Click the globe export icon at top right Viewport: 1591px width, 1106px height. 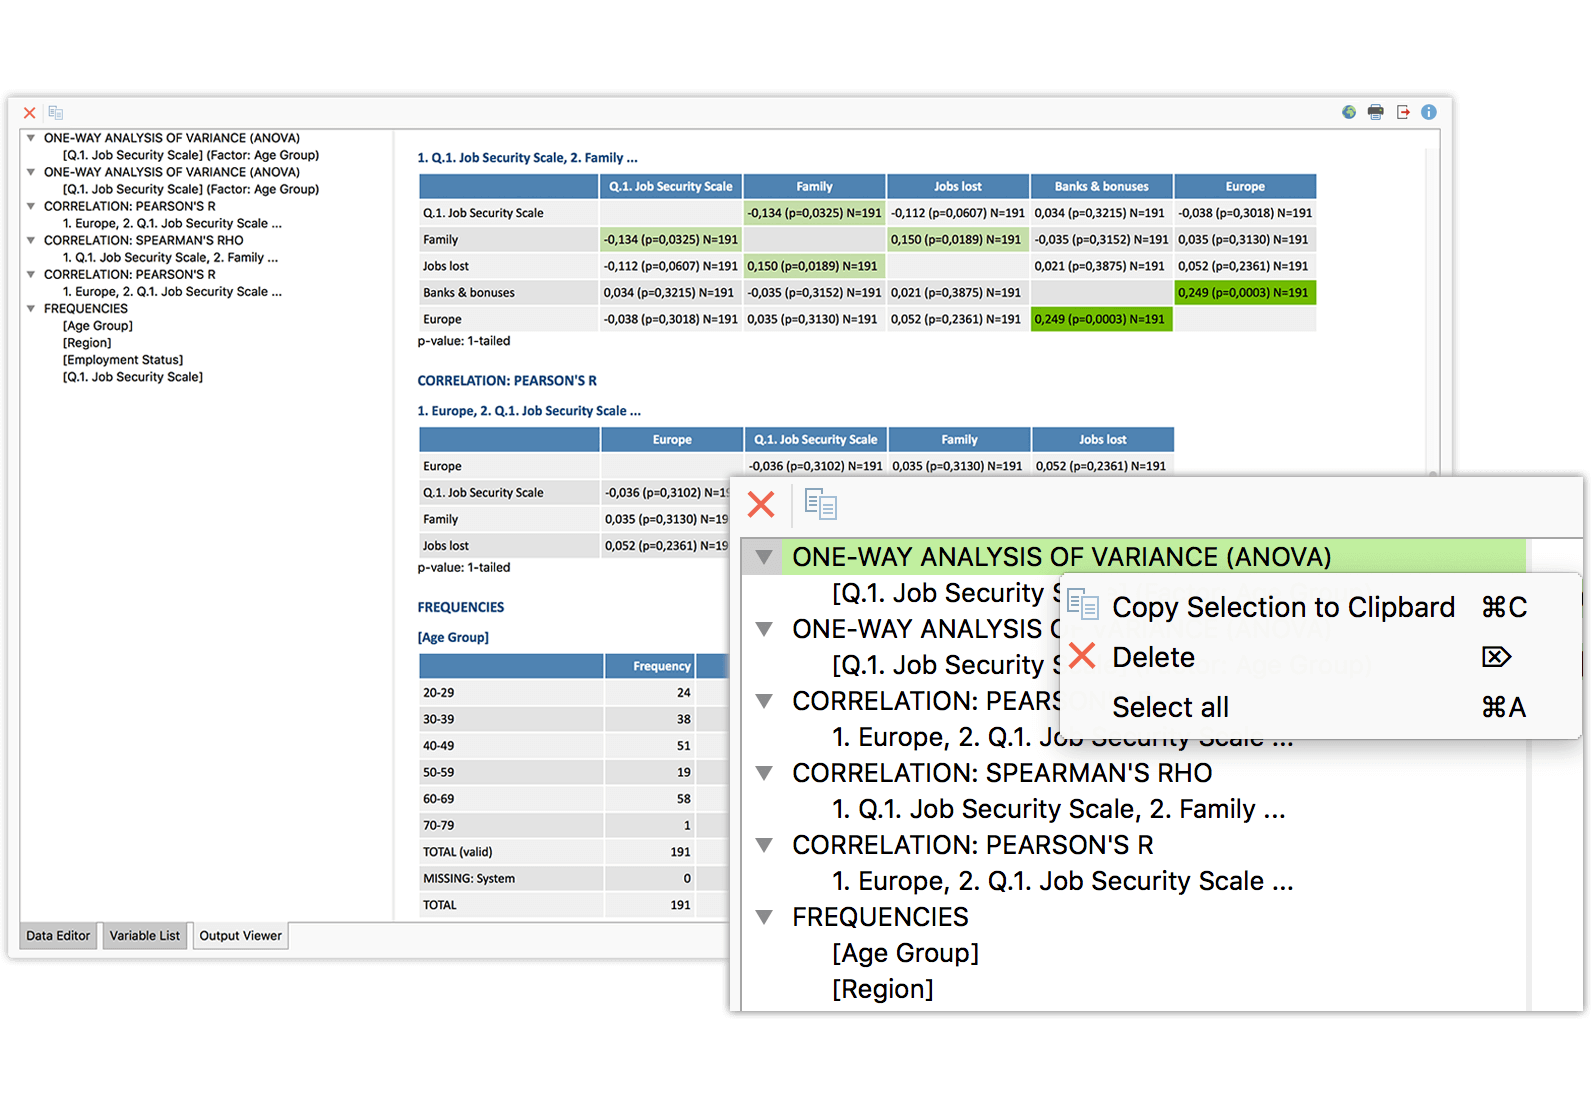(x=1349, y=112)
